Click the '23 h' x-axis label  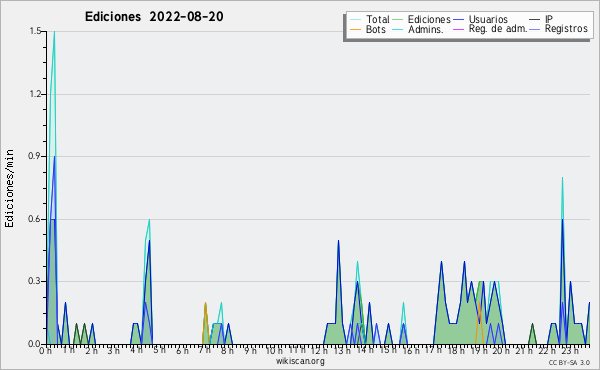[570, 350]
